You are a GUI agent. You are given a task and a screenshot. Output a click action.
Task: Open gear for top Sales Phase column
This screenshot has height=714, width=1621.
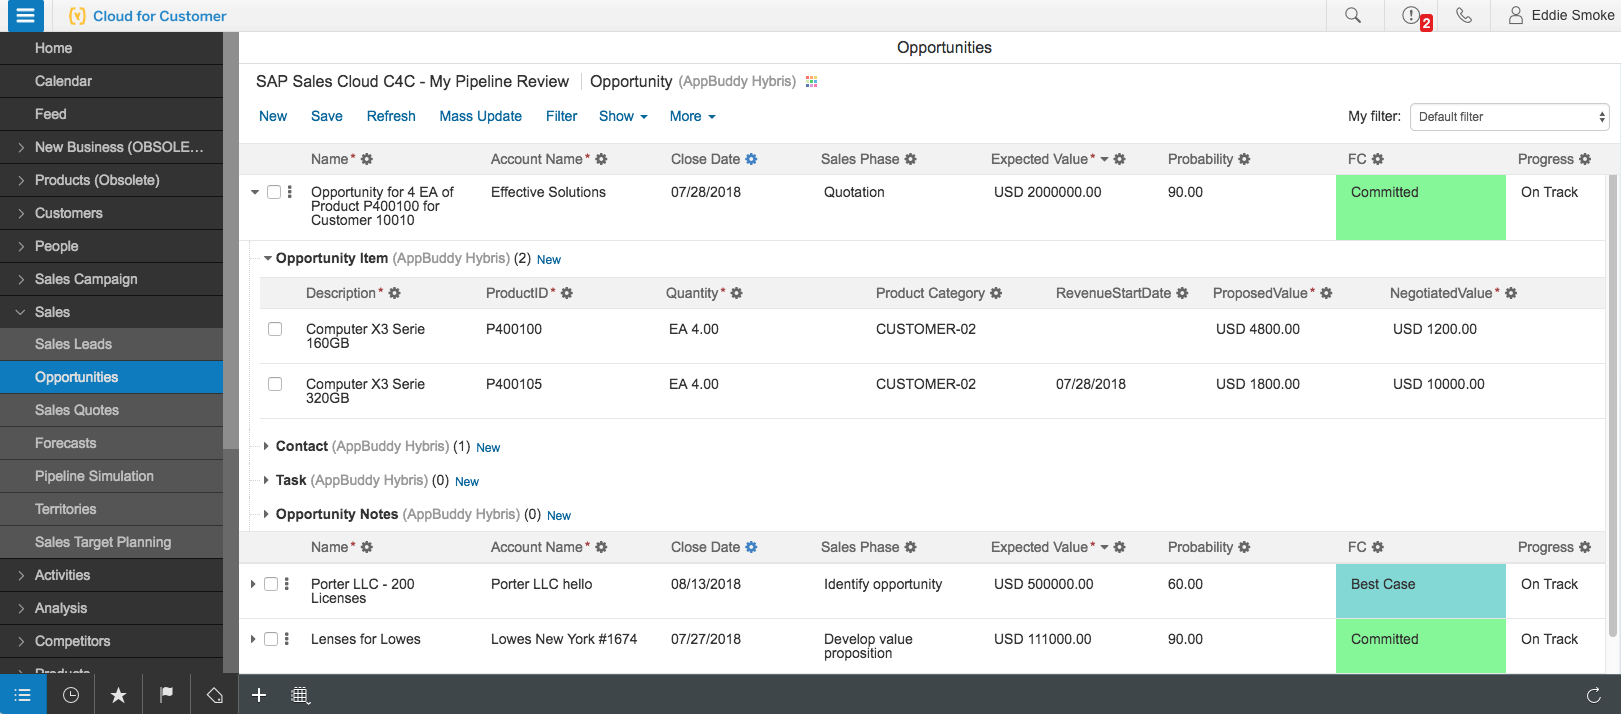(910, 159)
